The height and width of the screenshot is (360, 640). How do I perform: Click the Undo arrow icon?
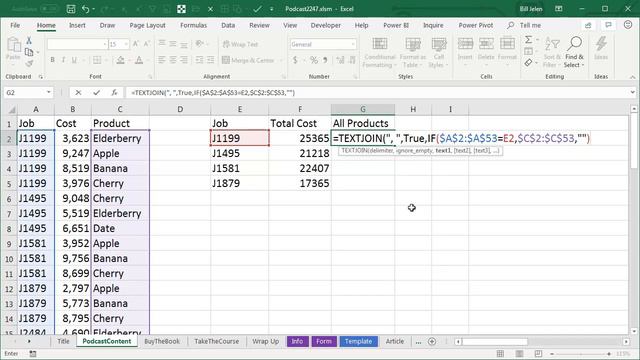tap(86, 9)
